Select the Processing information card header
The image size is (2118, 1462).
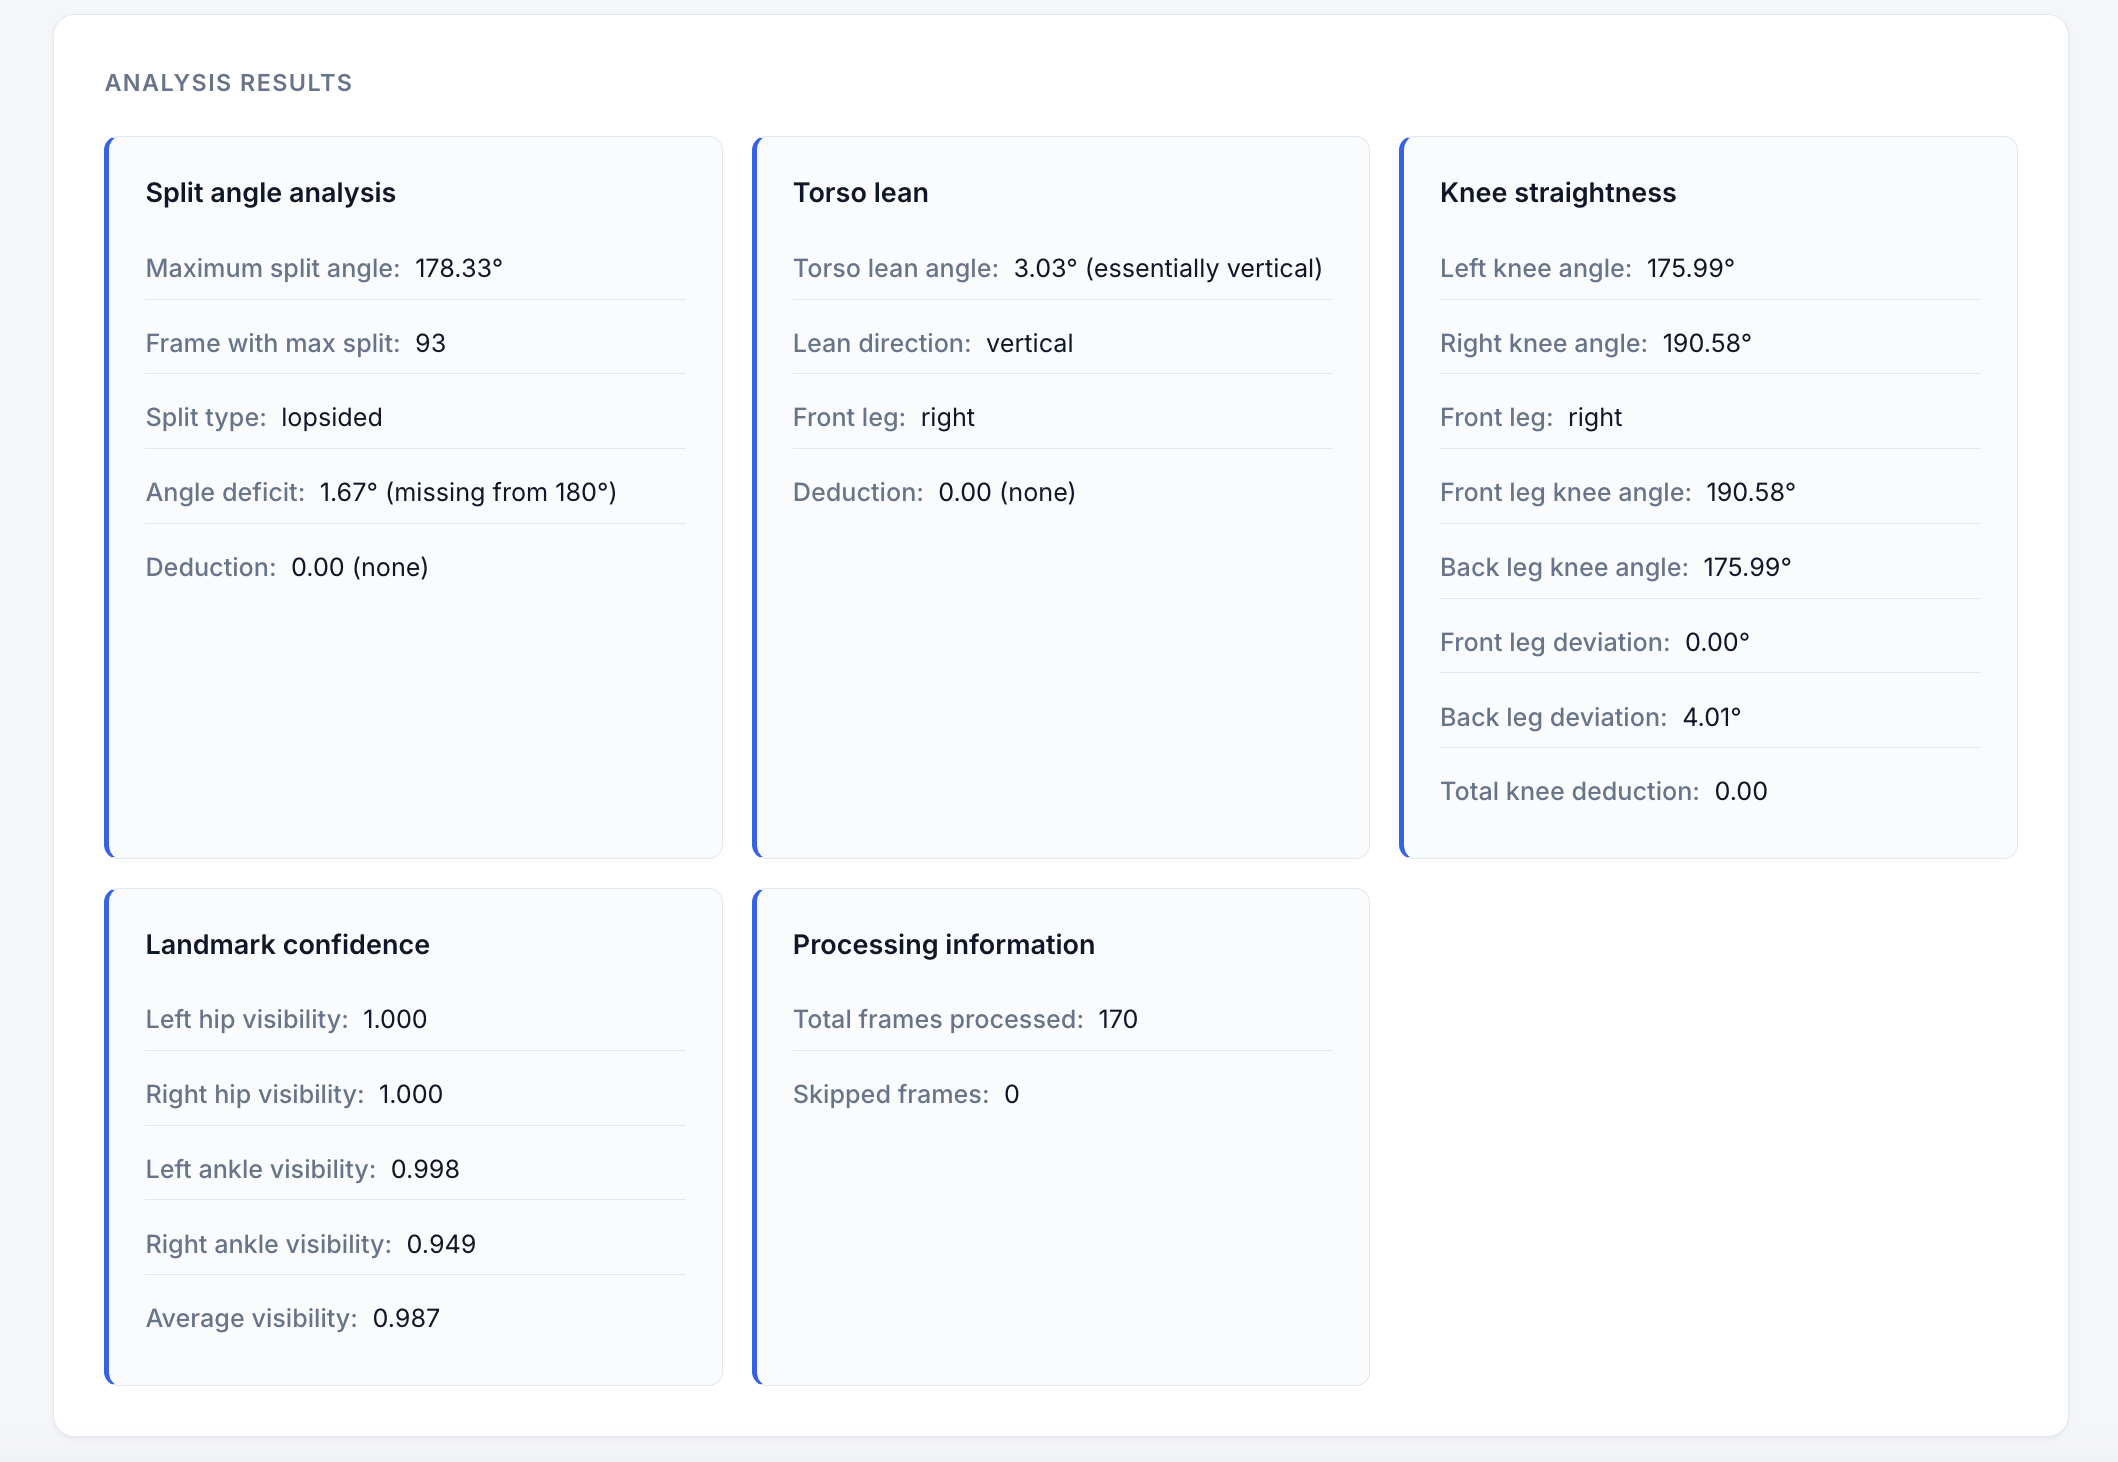click(944, 944)
